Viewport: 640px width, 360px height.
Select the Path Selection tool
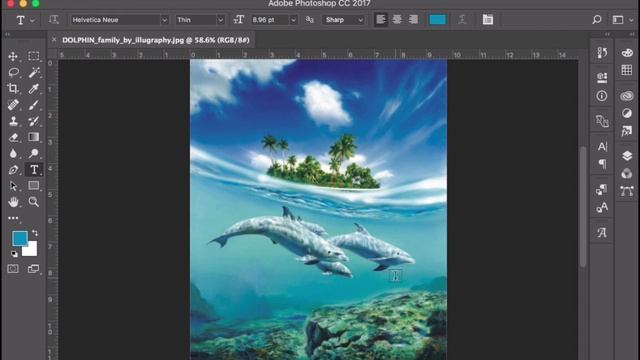pyautogui.click(x=13, y=186)
